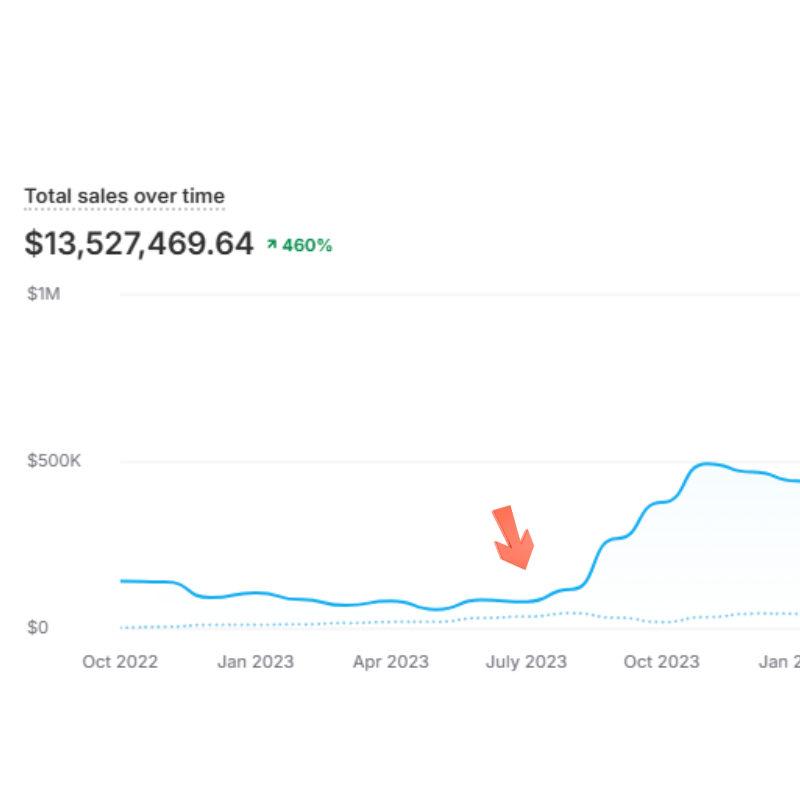Image resolution: width=800 pixels, height=800 pixels.
Task: Click the $1M y-axis label
Action: [43, 294]
